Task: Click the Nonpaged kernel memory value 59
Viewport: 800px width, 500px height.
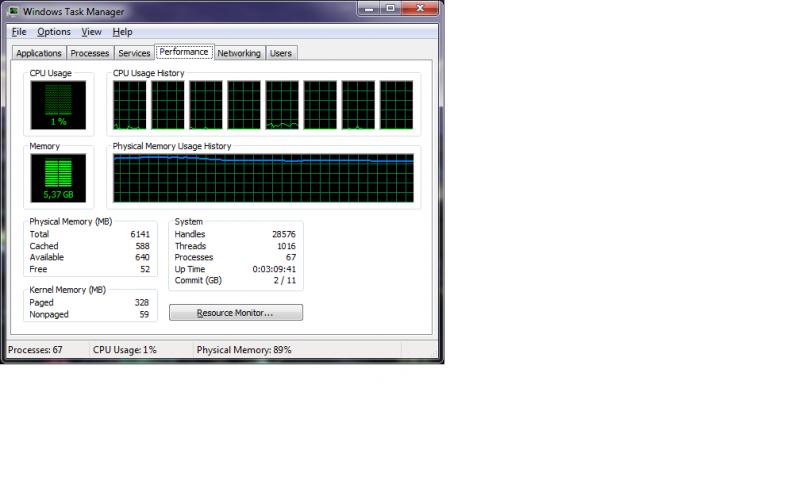Action: 144,315
